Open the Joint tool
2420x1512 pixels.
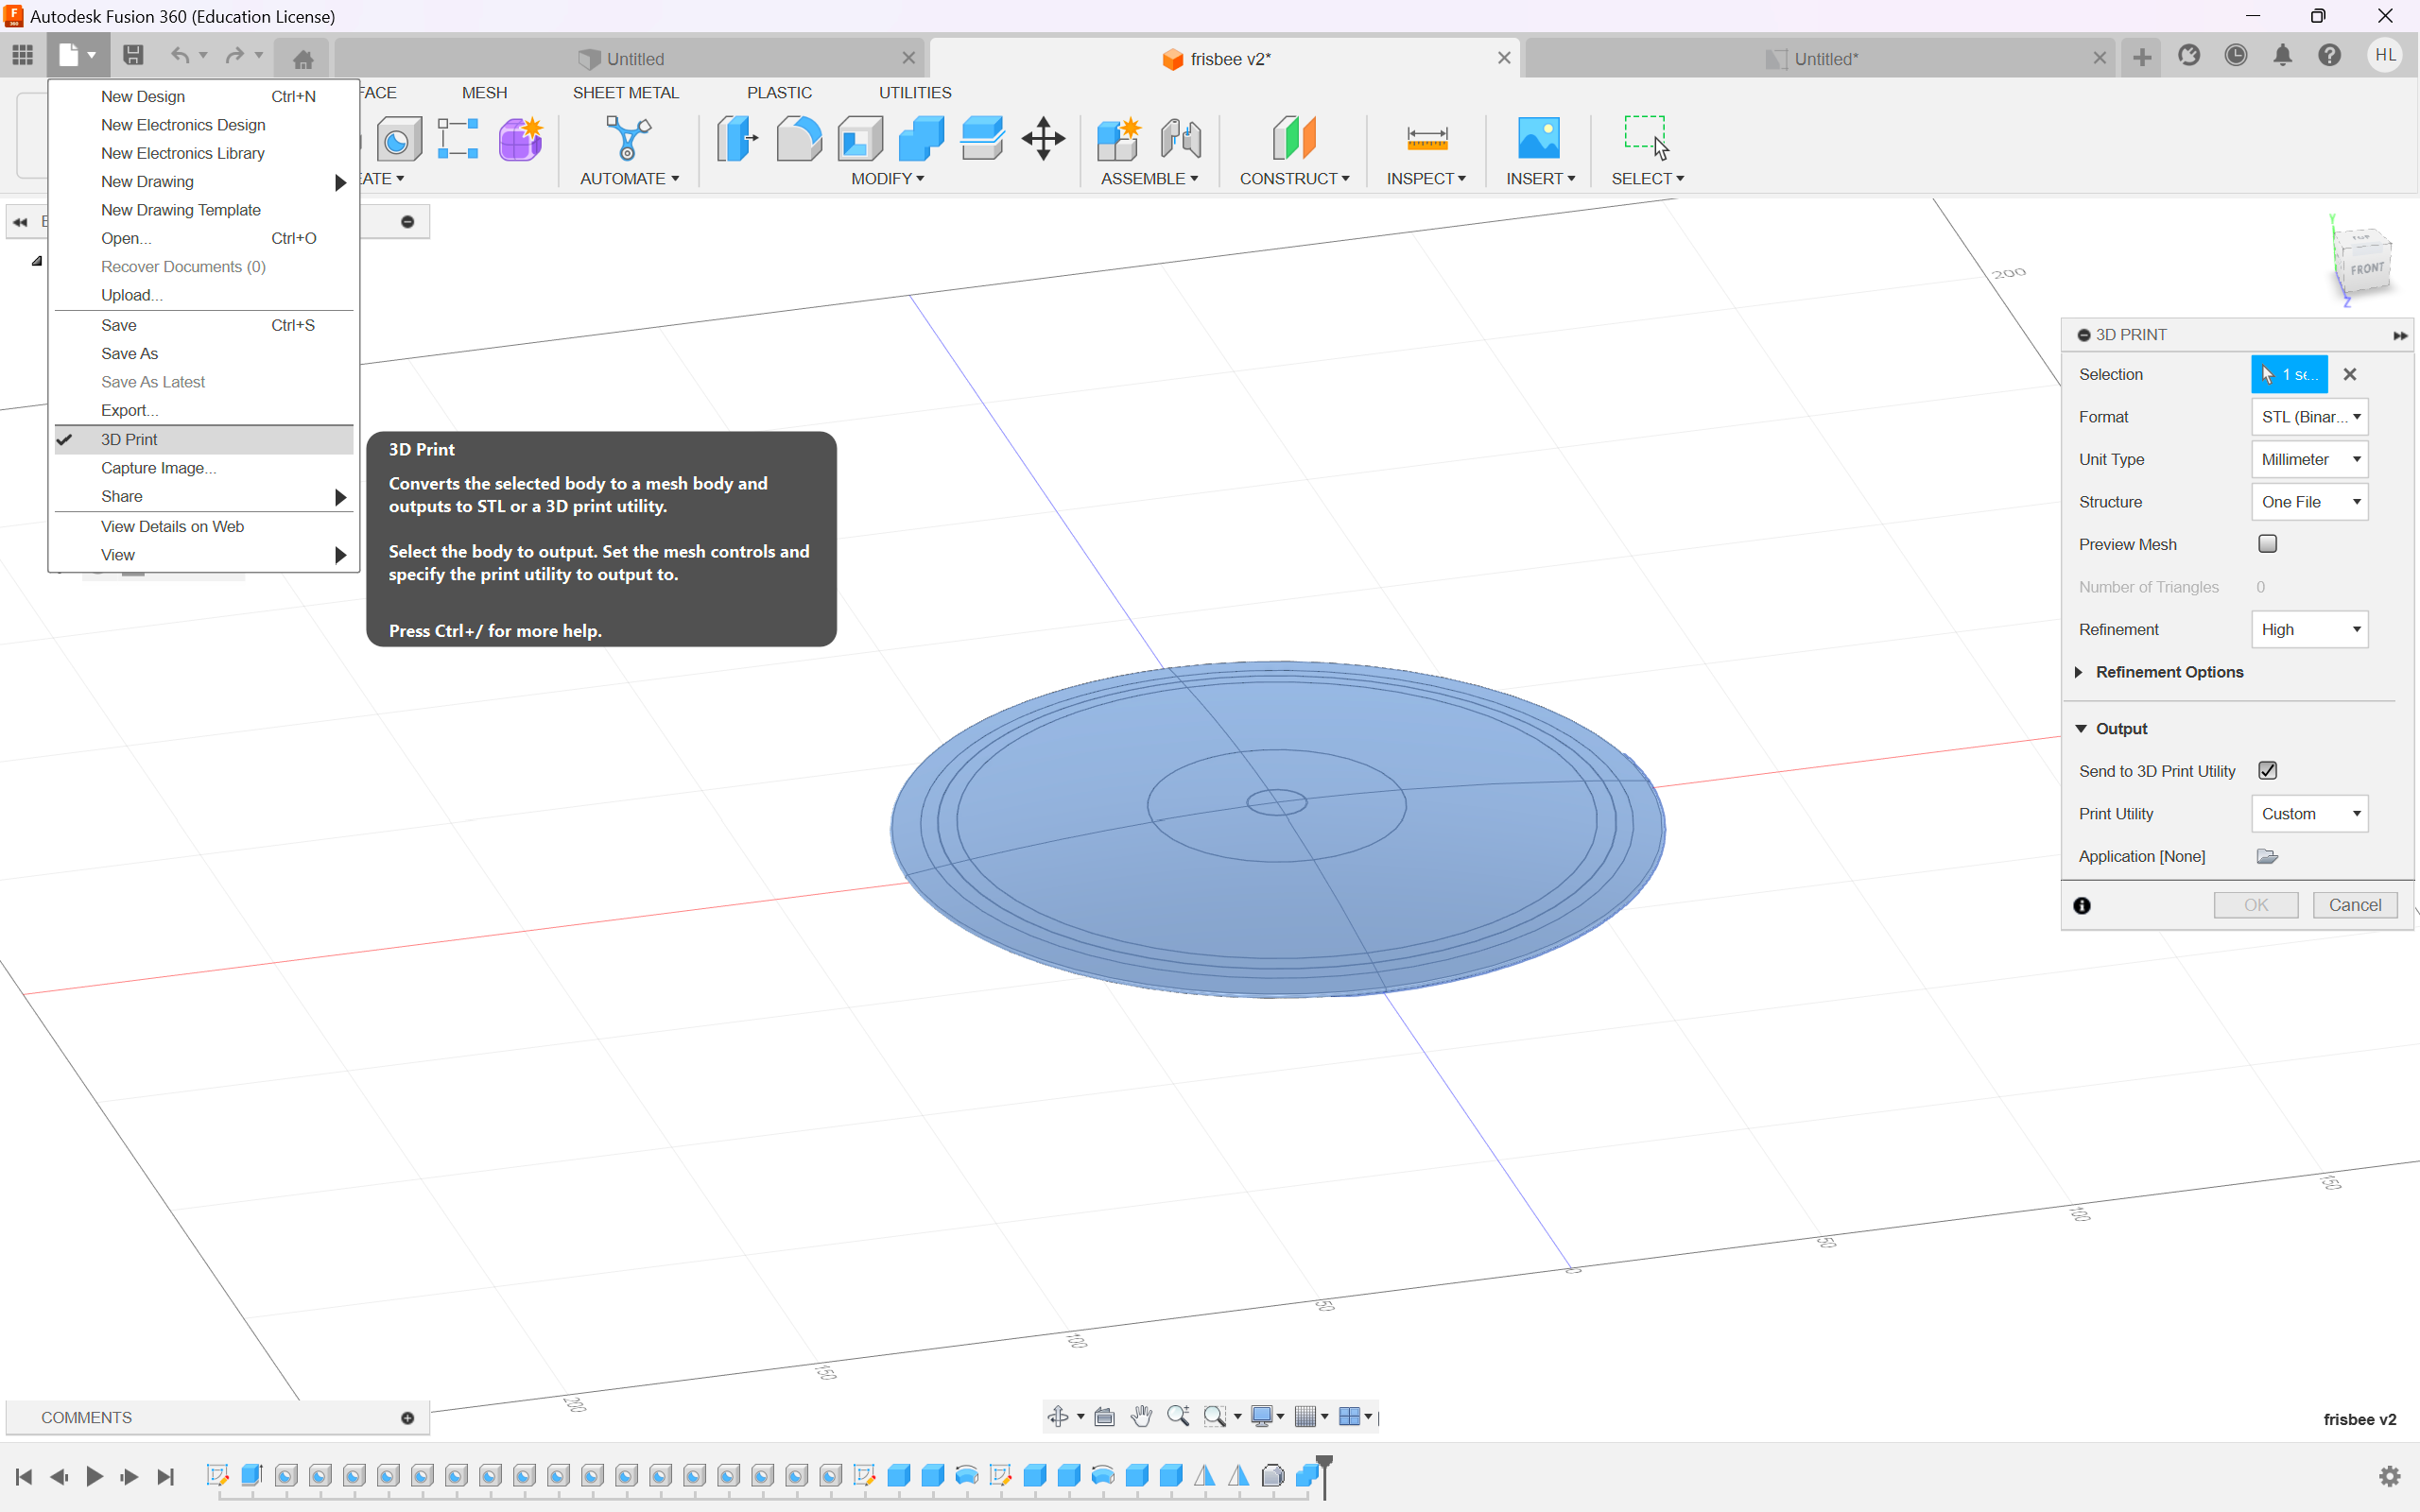[1181, 140]
